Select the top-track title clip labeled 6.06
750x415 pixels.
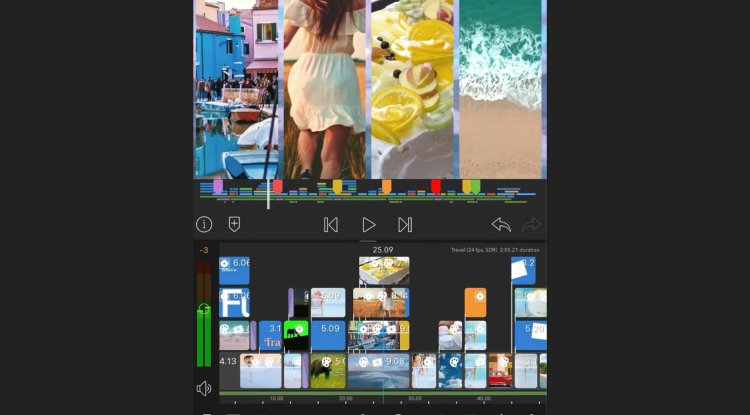234,271
